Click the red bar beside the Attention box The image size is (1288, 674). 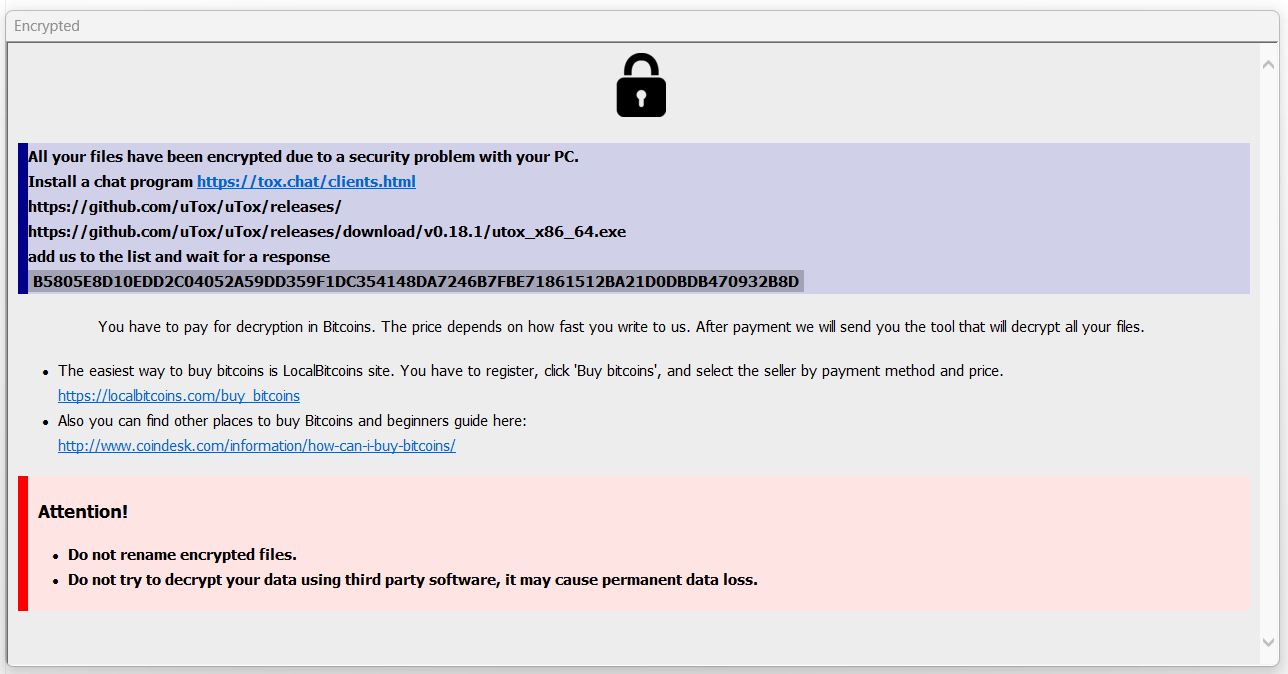tap(23, 543)
